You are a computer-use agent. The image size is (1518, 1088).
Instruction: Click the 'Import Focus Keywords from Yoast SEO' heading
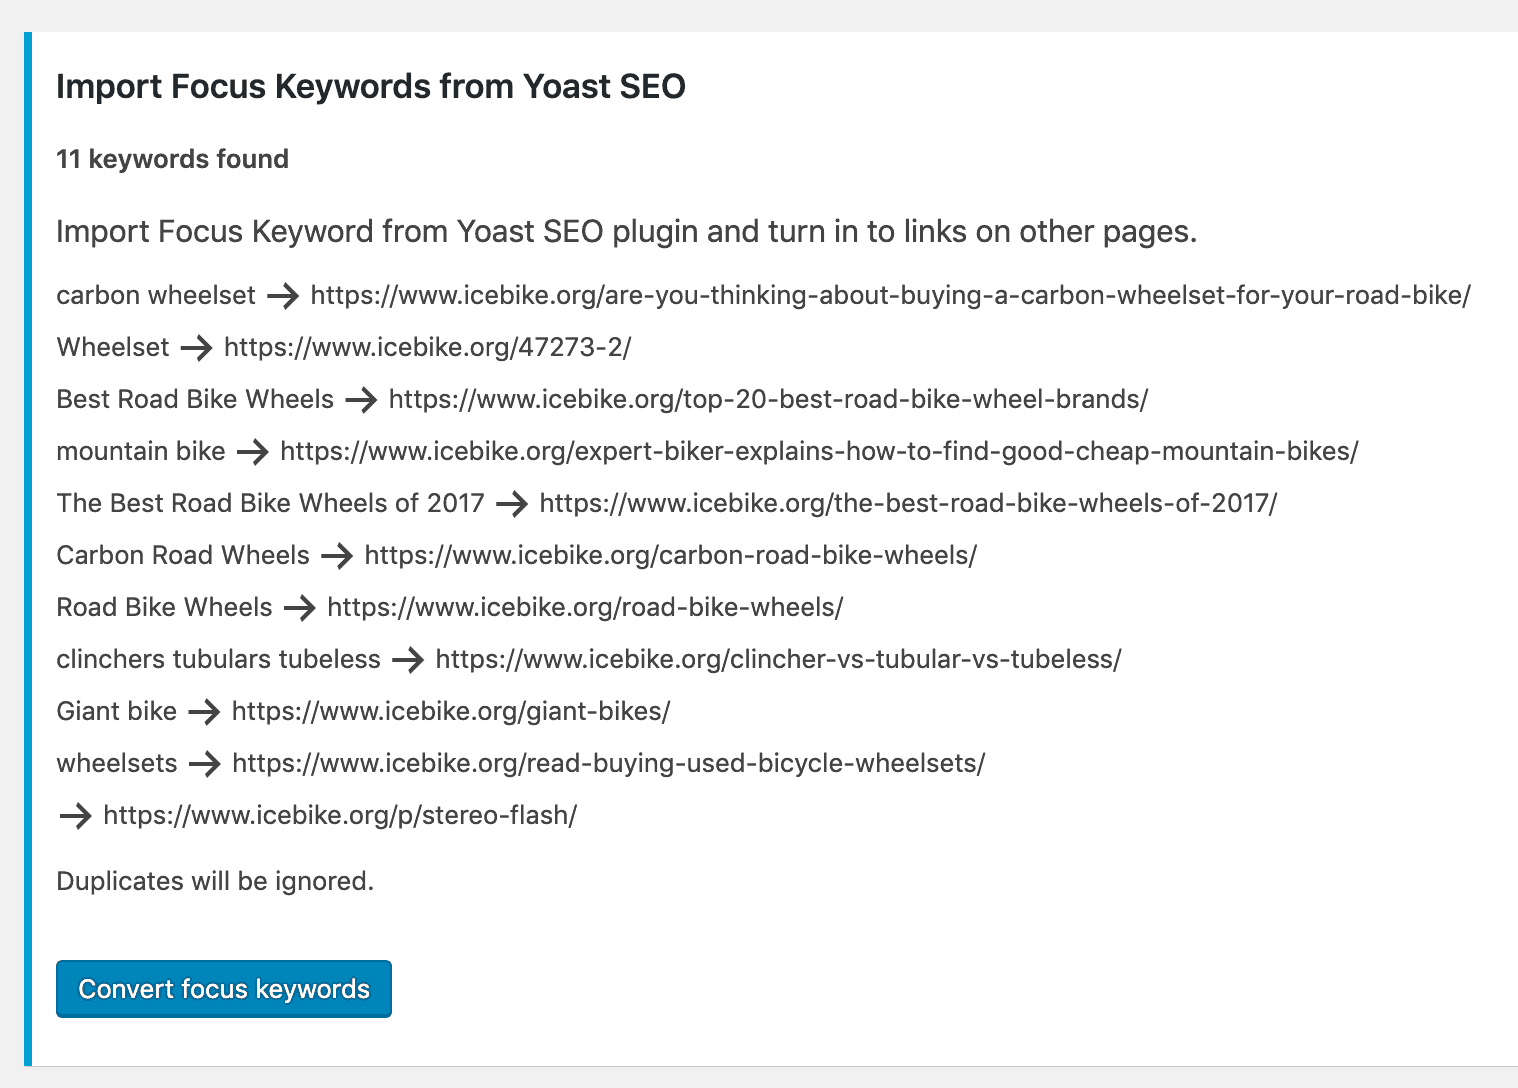pyautogui.click(x=371, y=87)
